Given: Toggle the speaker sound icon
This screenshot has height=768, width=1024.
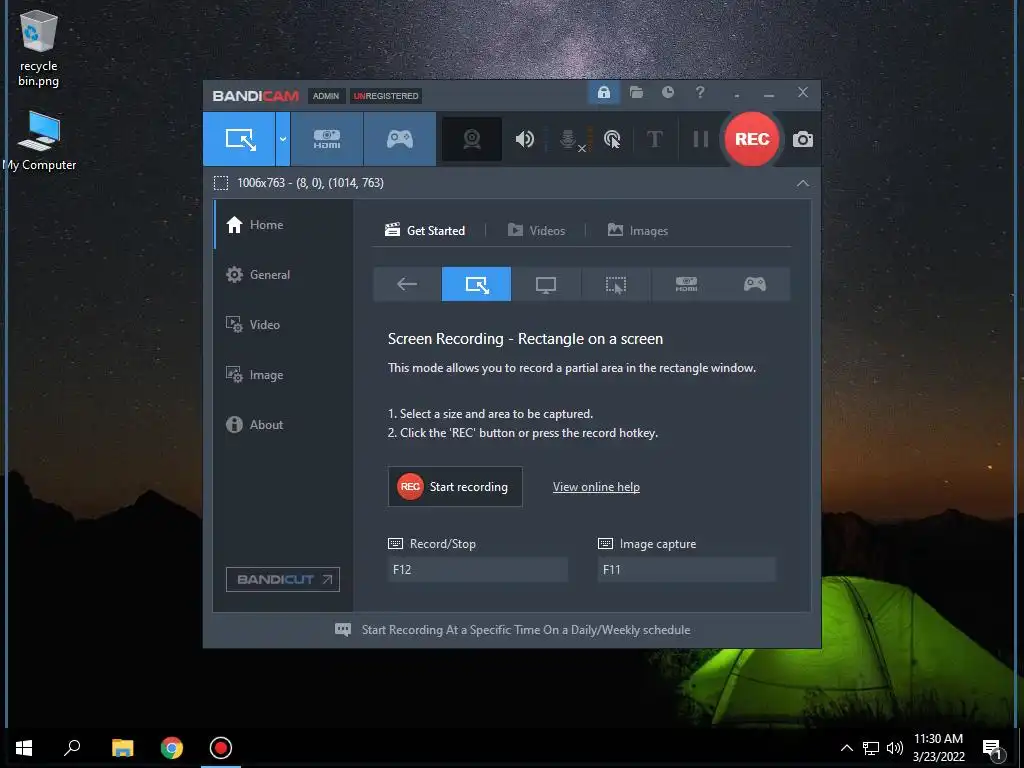Looking at the screenshot, I should coord(525,139).
